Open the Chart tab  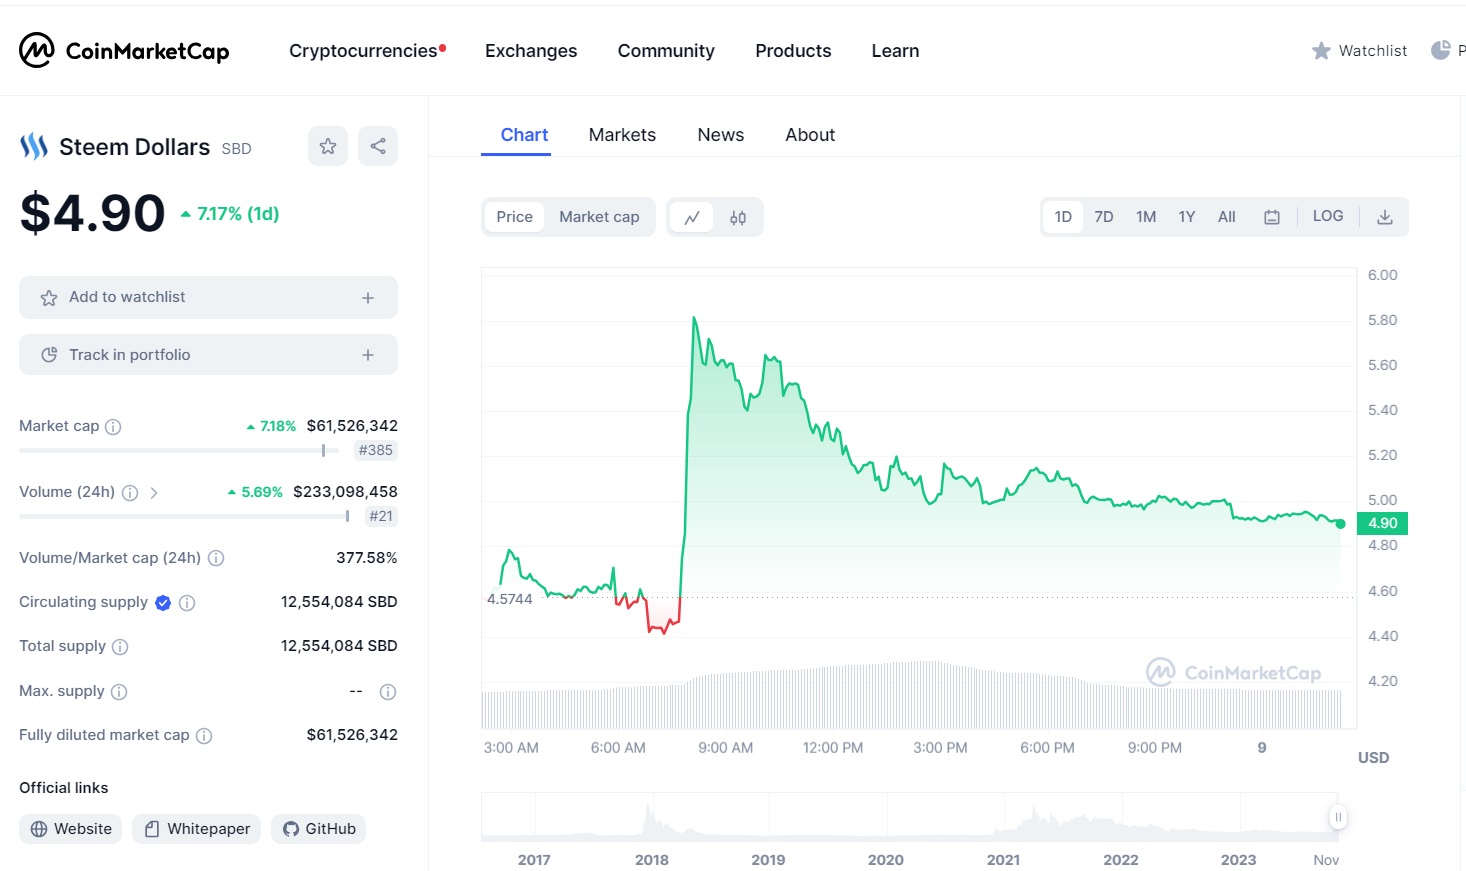[x=524, y=135]
